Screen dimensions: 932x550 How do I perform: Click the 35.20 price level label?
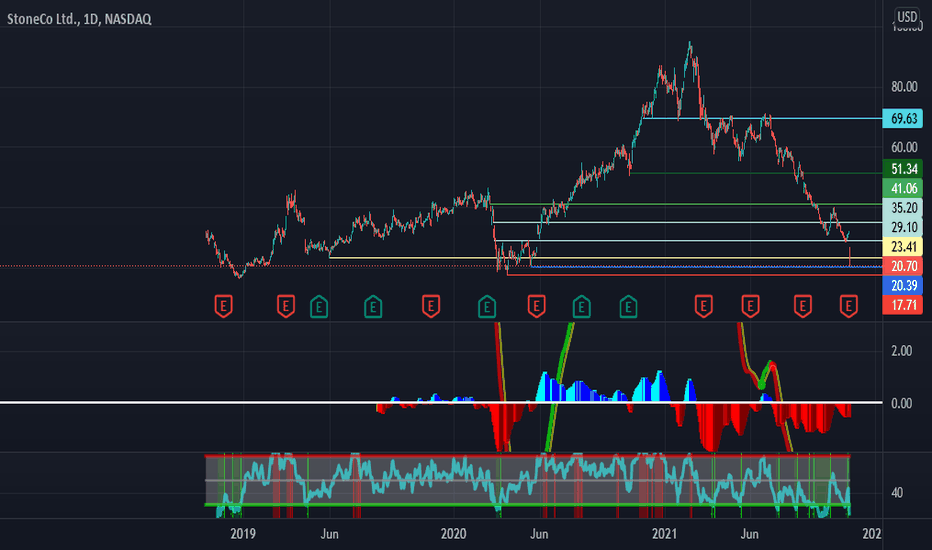pyautogui.click(x=903, y=208)
